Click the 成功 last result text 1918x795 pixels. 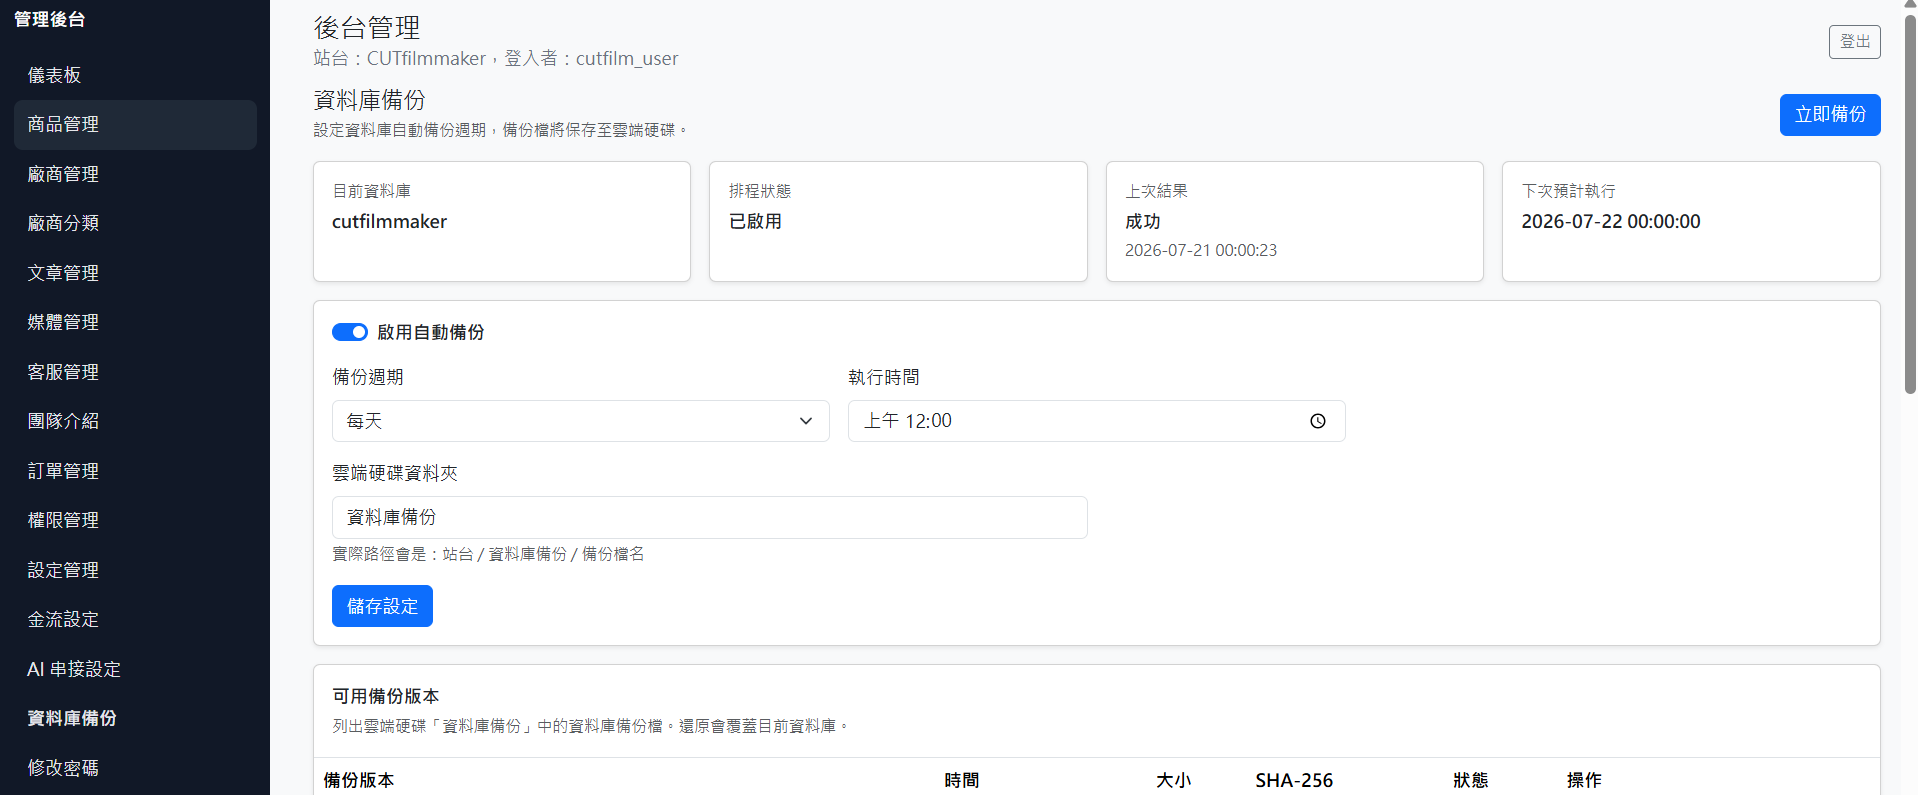click(1143, 222)
